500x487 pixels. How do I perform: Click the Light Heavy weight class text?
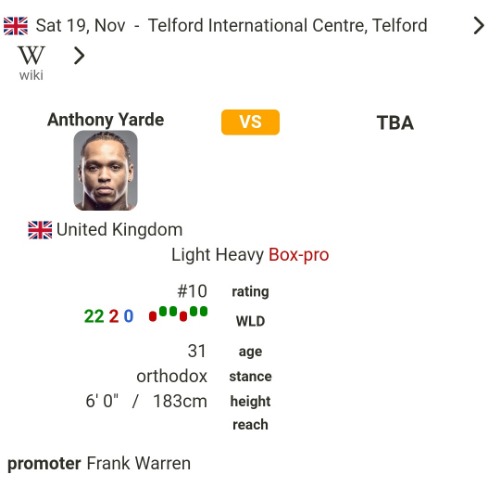click(217, 255)
